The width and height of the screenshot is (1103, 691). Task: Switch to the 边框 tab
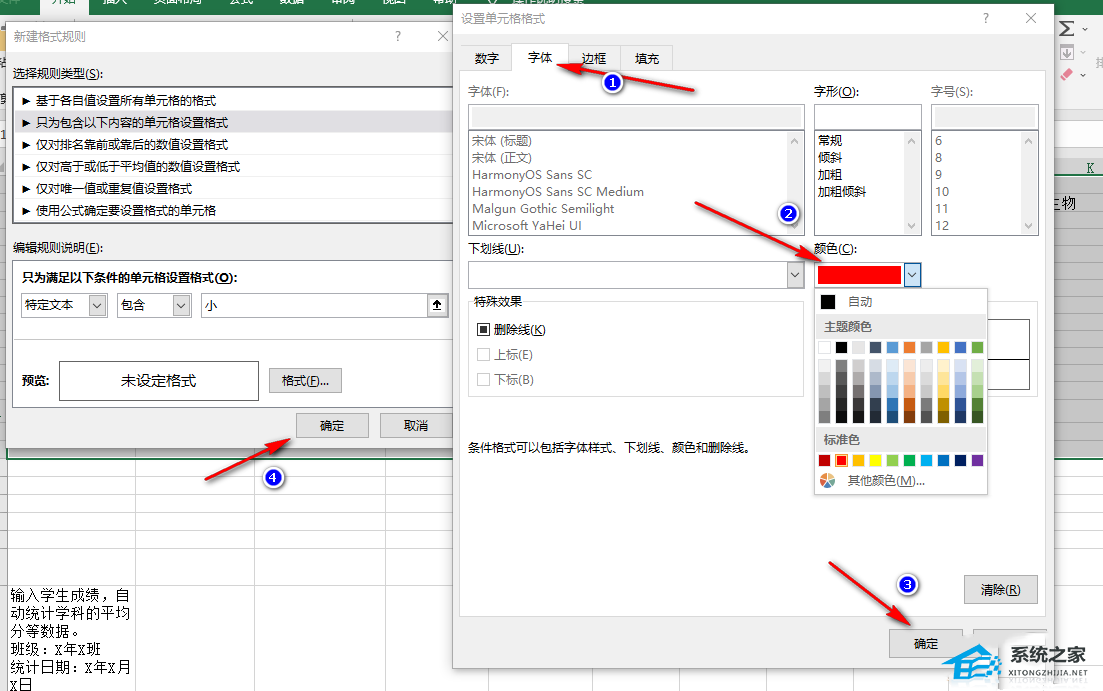(x=594, y=59)
